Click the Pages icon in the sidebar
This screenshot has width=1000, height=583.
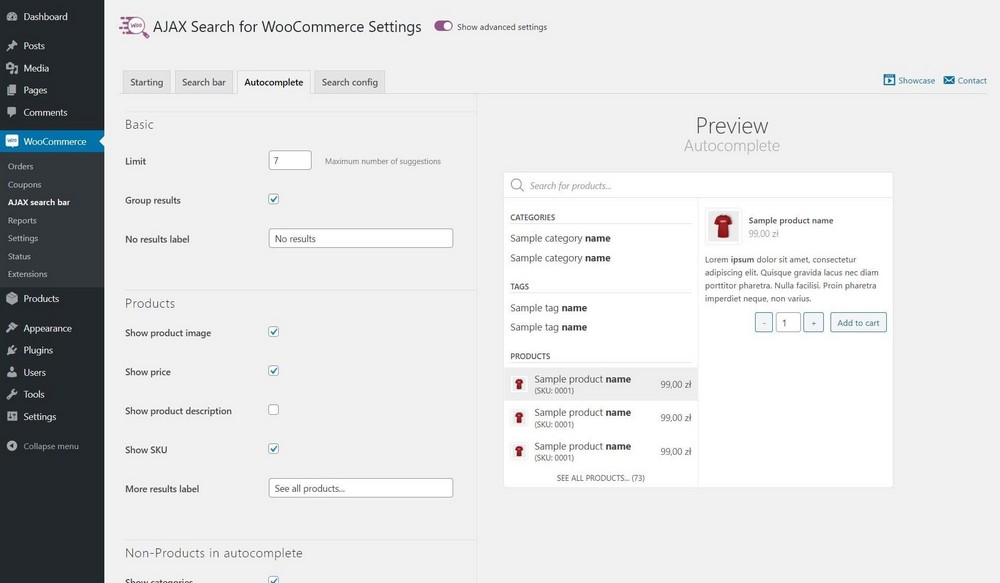click(11, 90)
